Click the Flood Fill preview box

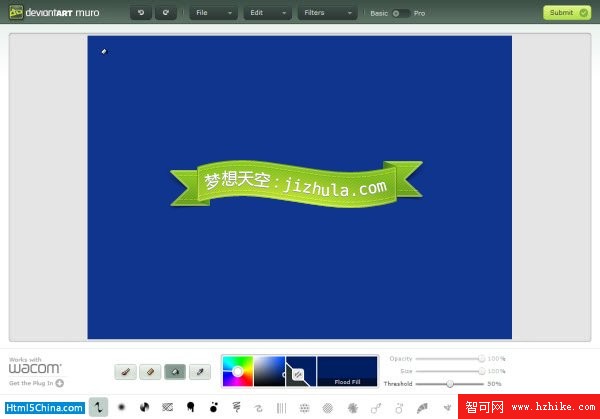click(347, 371)
